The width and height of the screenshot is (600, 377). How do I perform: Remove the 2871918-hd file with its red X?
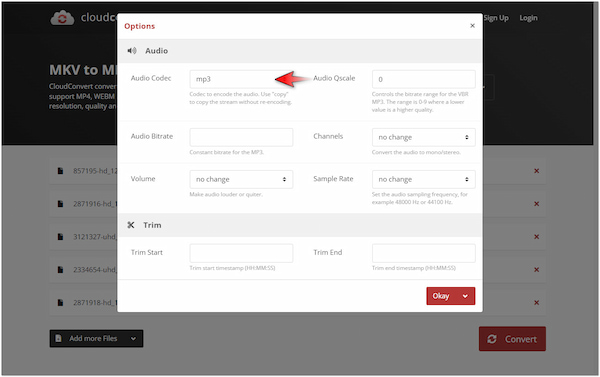[536, 302]
